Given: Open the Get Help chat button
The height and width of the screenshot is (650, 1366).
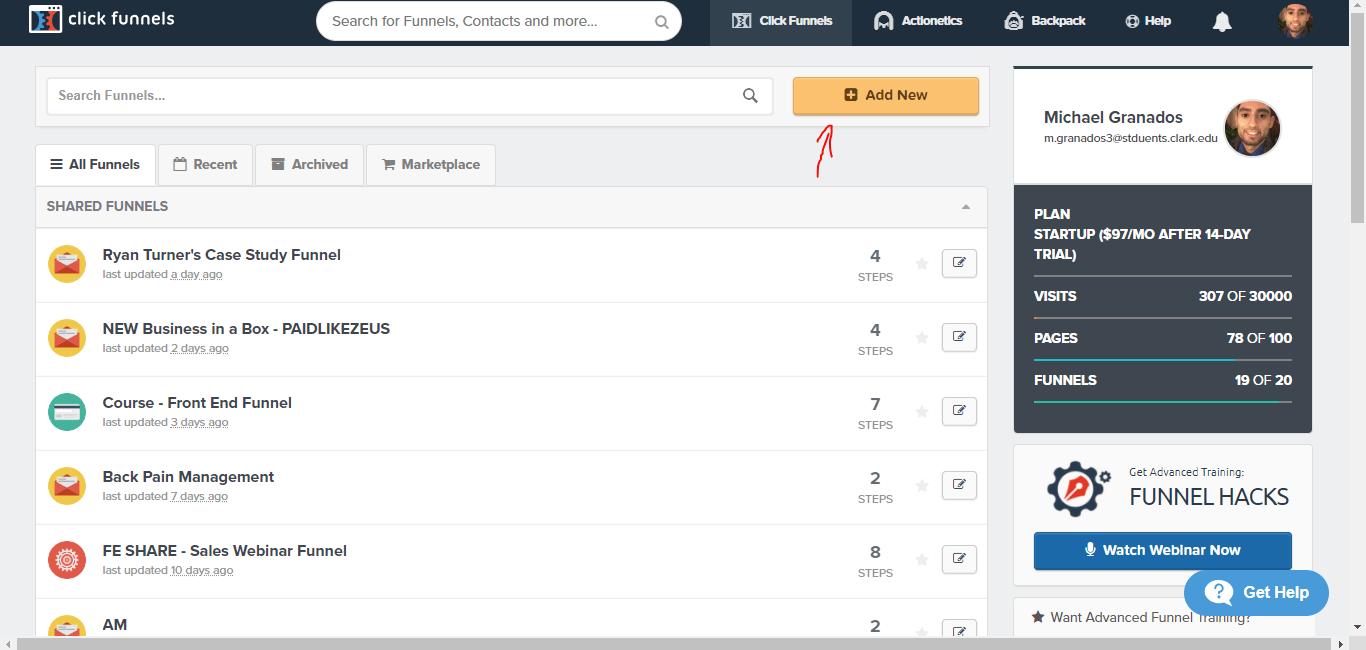Looking at the screenshot, I should point(1257,592).
